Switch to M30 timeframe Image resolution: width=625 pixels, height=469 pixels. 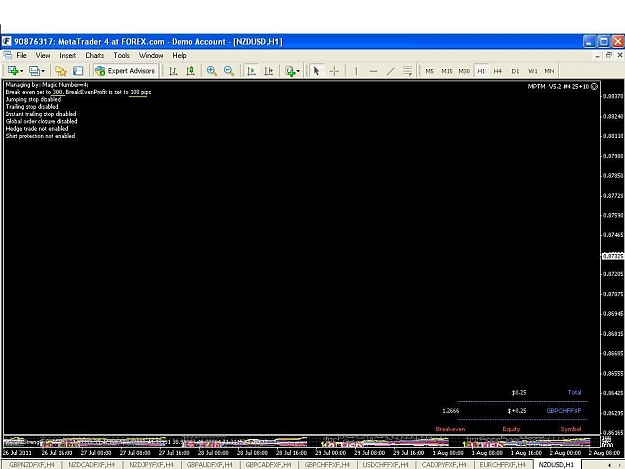click(464, 71)
